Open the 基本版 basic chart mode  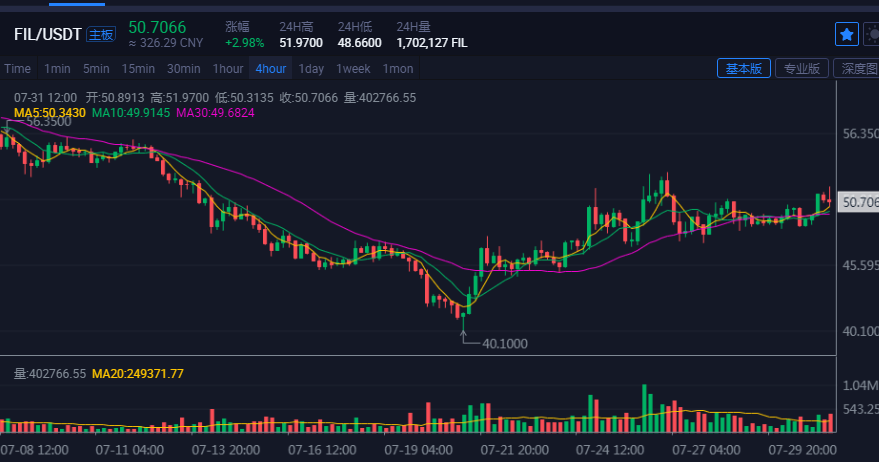pos(743,69)
